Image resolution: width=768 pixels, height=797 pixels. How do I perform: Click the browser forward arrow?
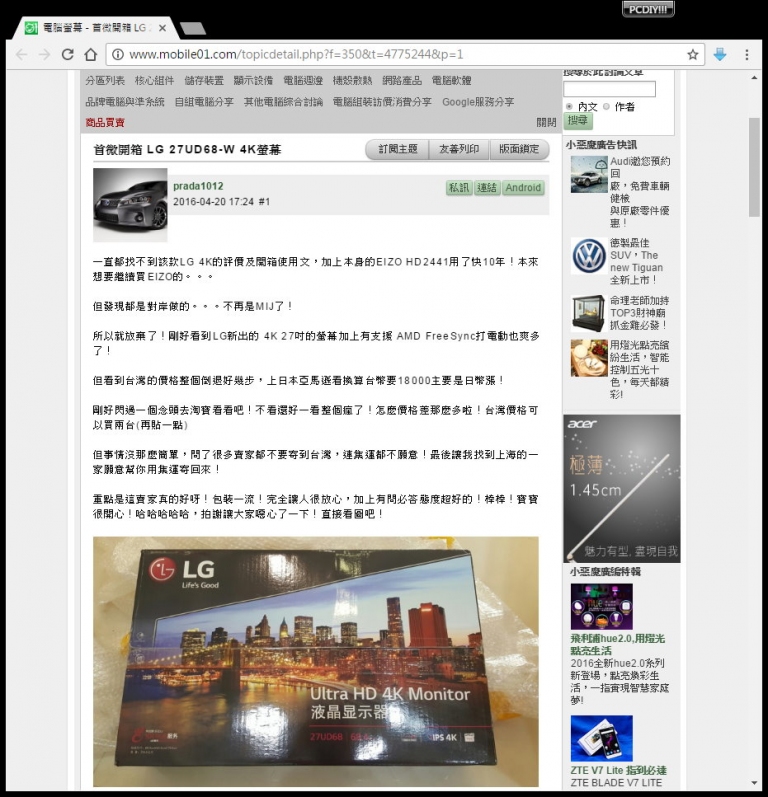(45, 54)
